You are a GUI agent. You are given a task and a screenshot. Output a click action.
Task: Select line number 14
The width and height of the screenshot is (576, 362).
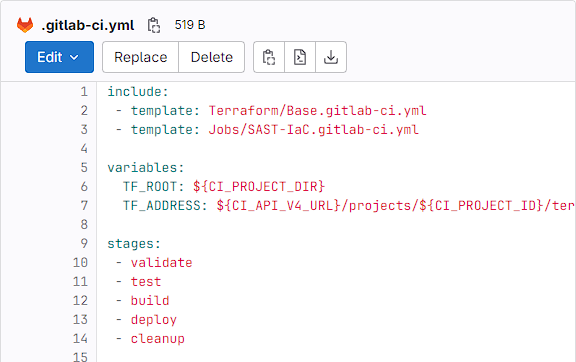[x=80, y=338]
